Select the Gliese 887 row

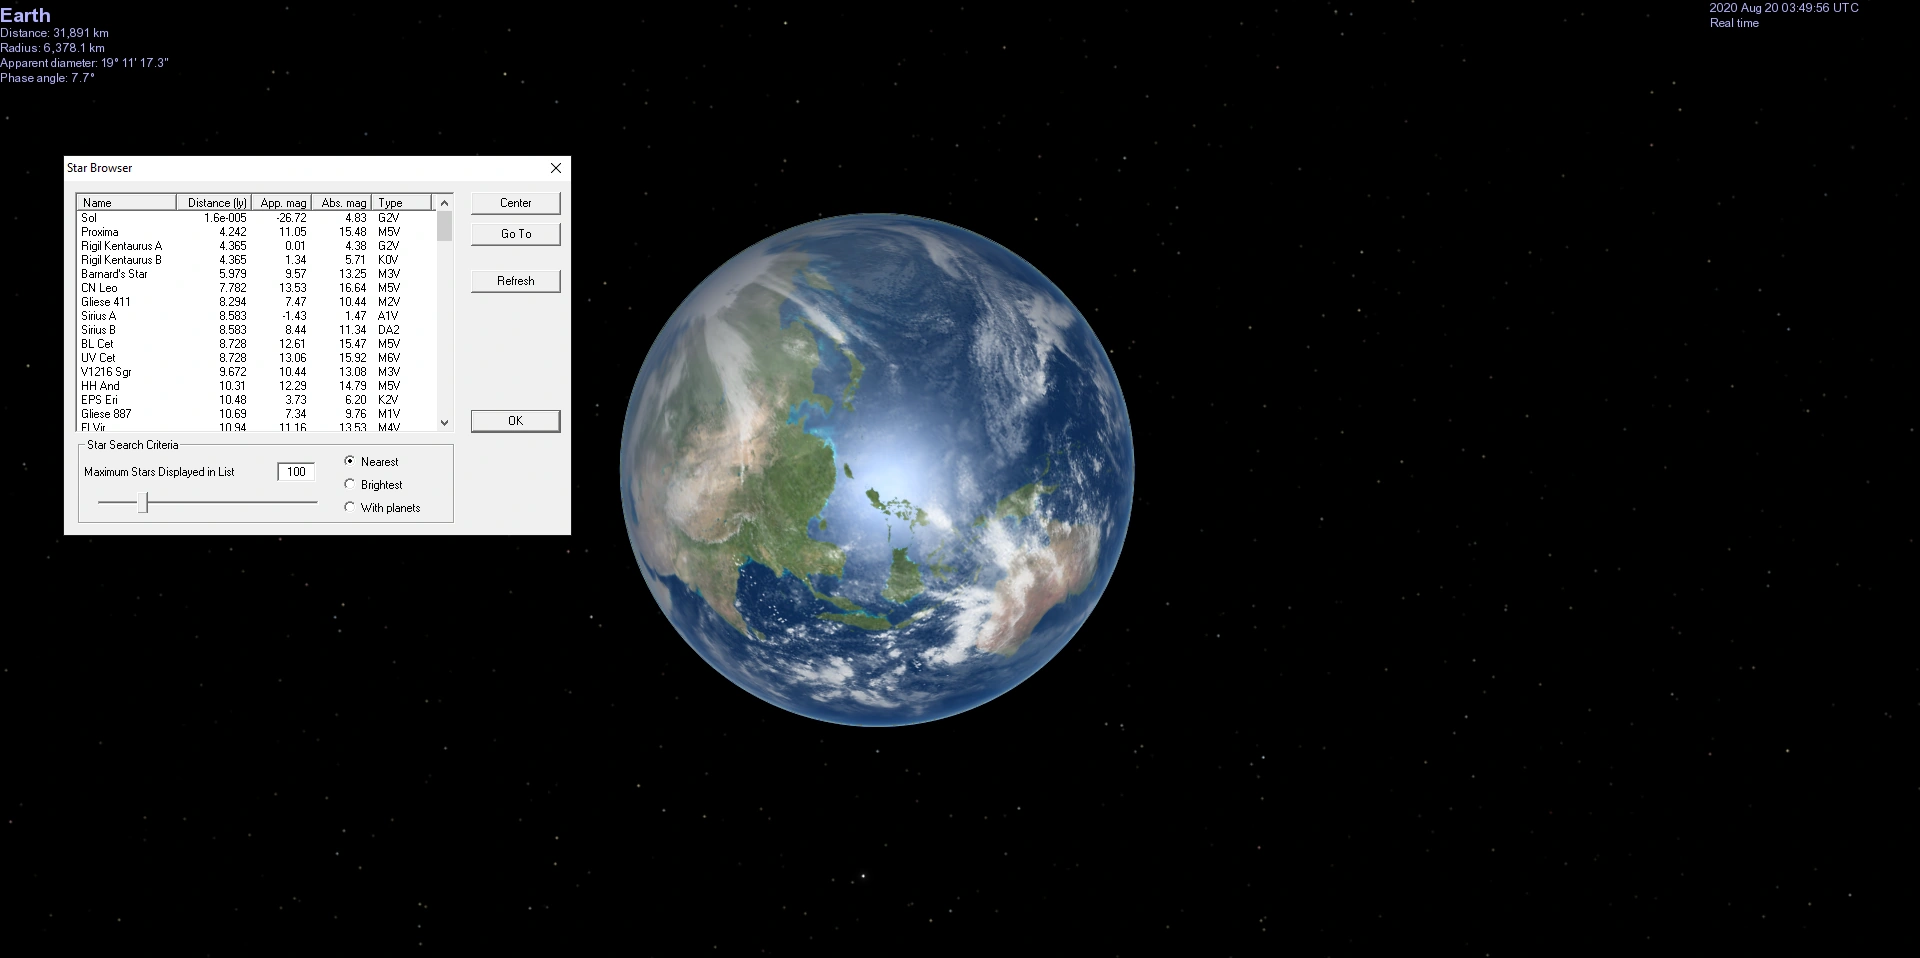coord(256,414)
